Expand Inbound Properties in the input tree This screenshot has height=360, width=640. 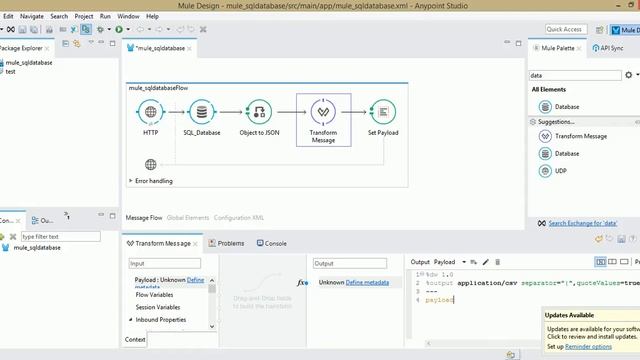click(x=131, y=320)
